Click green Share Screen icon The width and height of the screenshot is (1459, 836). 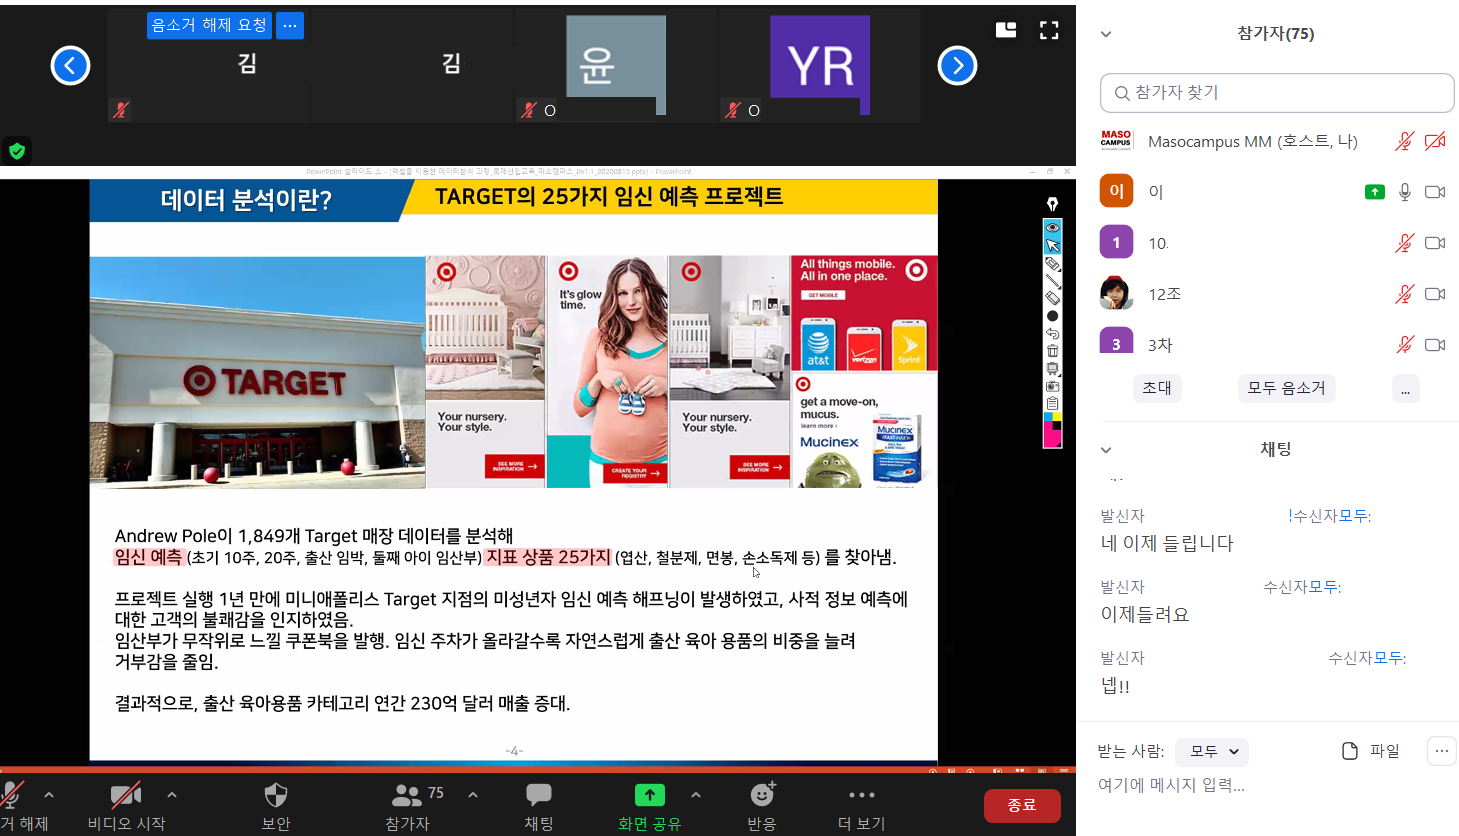649,795
